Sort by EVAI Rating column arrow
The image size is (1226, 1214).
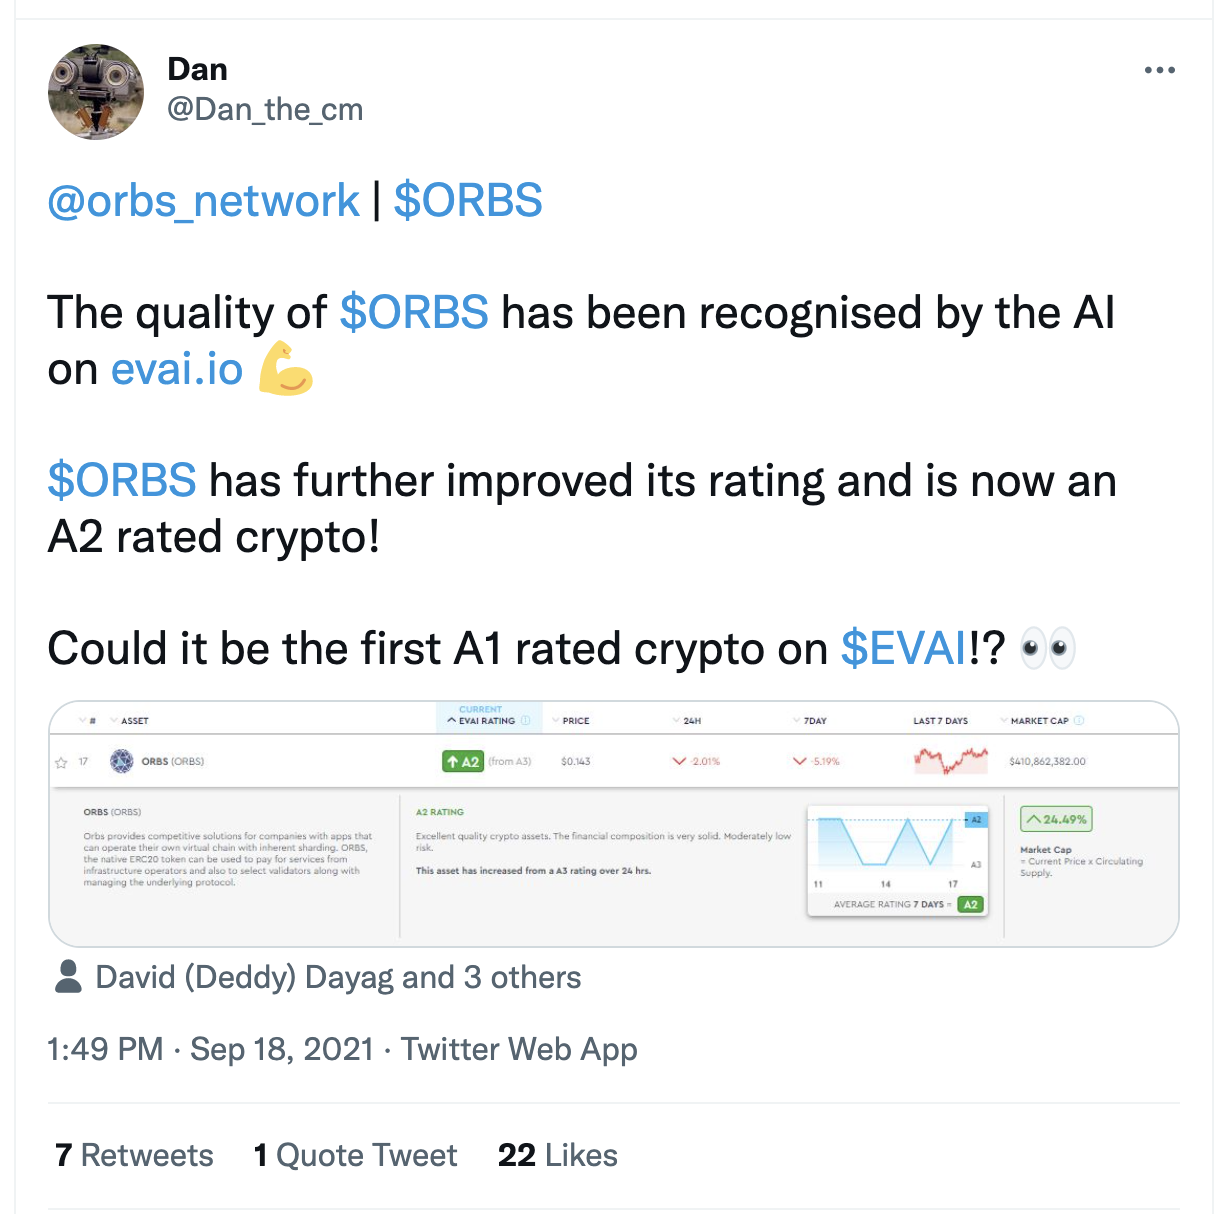(452, 720)
